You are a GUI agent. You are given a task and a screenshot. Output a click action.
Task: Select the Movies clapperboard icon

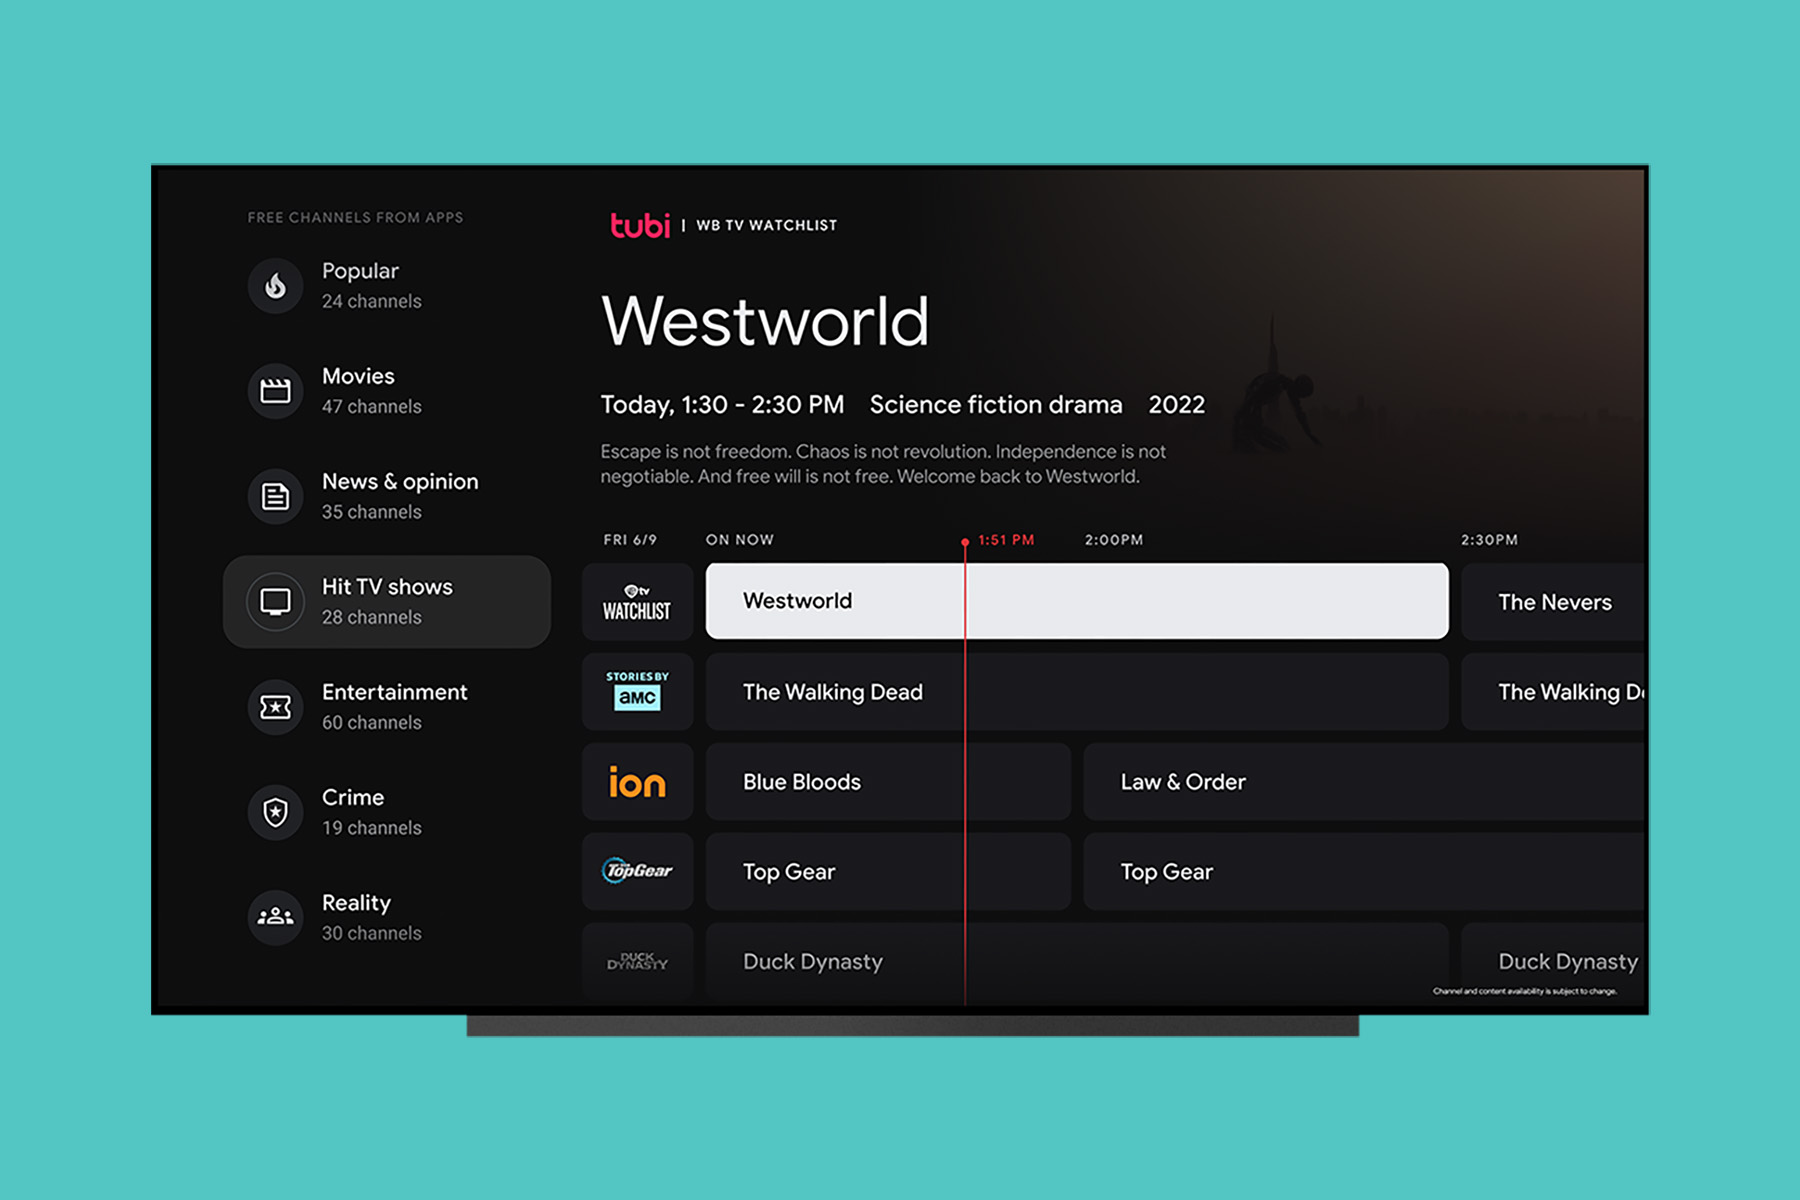point(275,391)
